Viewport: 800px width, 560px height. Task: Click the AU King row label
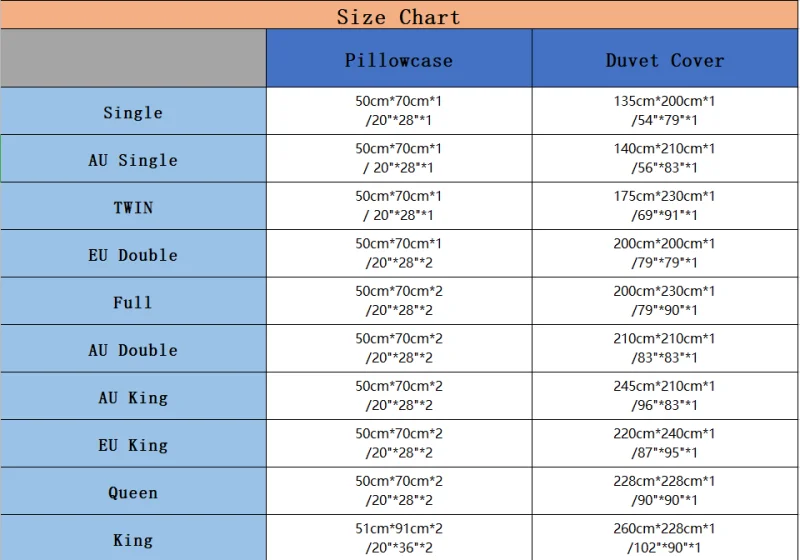(133, 397)
